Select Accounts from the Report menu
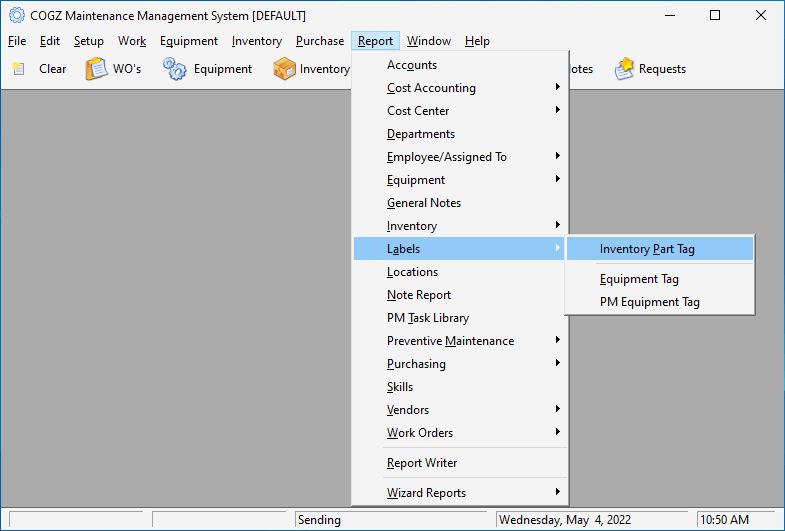This screenshot has width=785, height=531. 460,65
